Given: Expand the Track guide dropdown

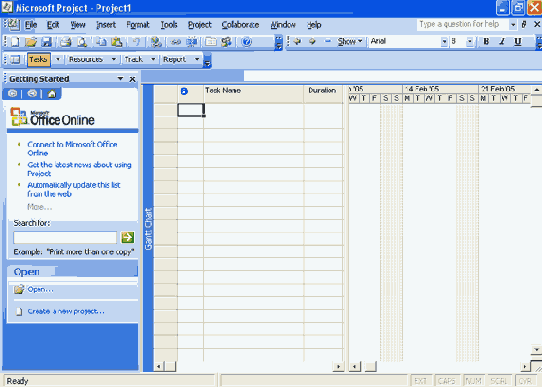Looking at the screenshot, I should [153, 59].
